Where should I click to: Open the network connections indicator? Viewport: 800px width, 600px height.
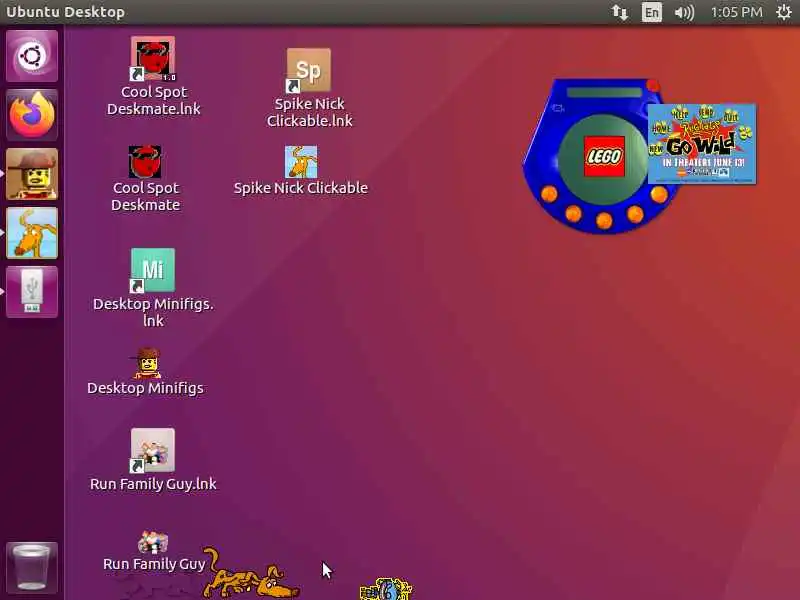pos(619,12)
